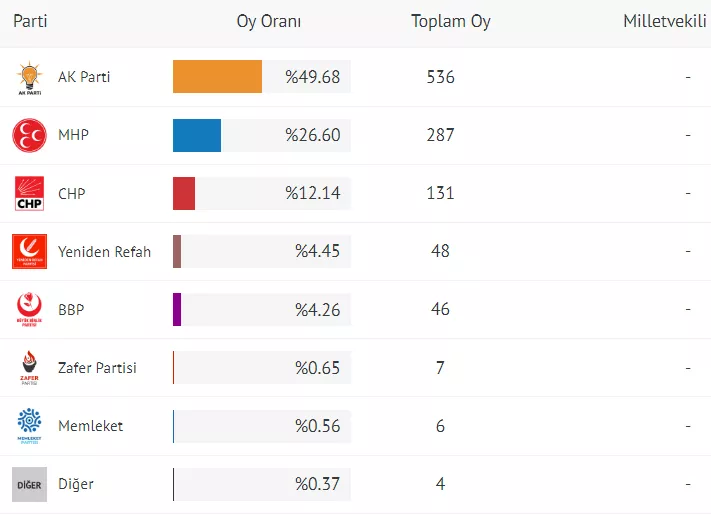Click the Yeniden Refah party name
711x515 pixels.
(104, 251)
